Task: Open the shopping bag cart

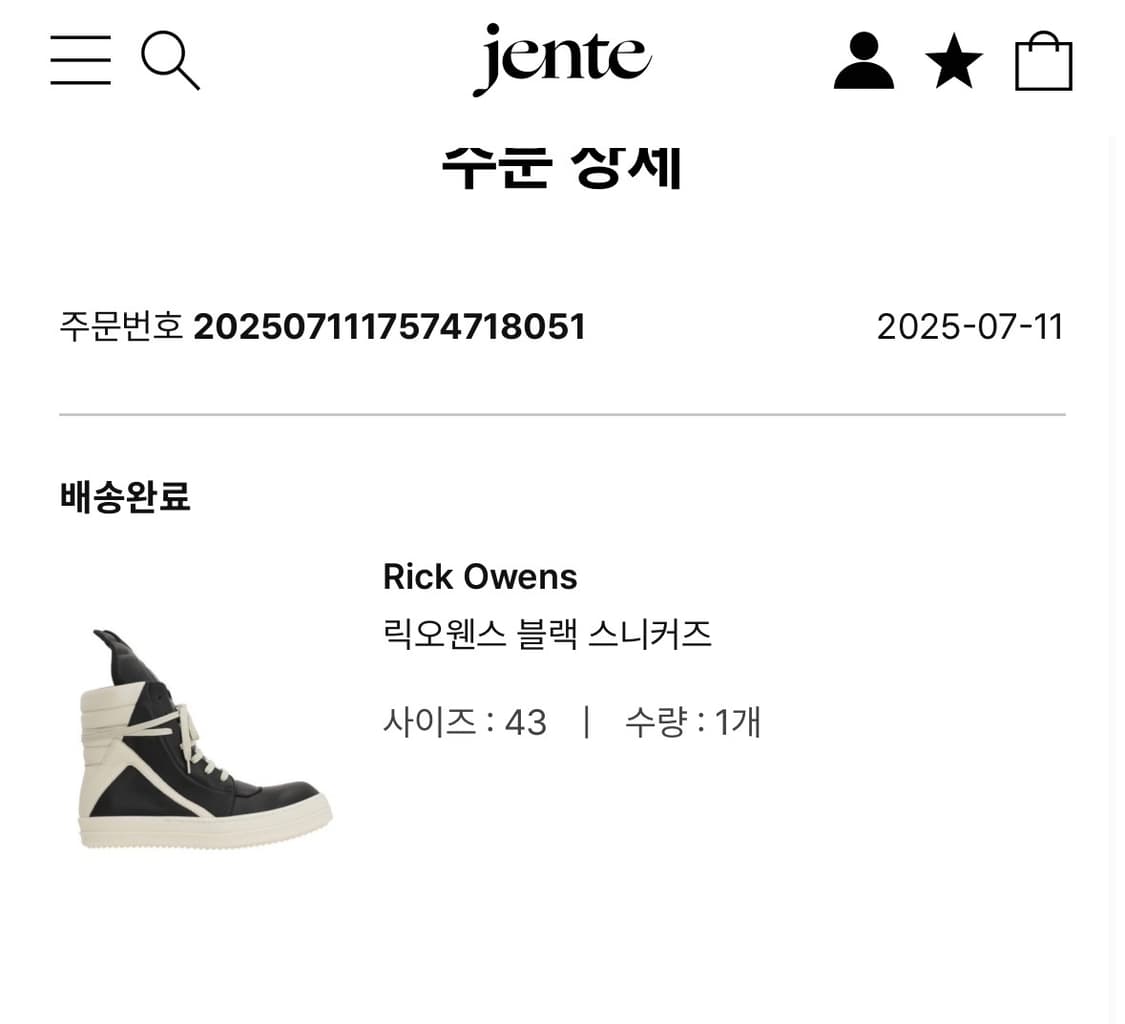Action: 1043,60
